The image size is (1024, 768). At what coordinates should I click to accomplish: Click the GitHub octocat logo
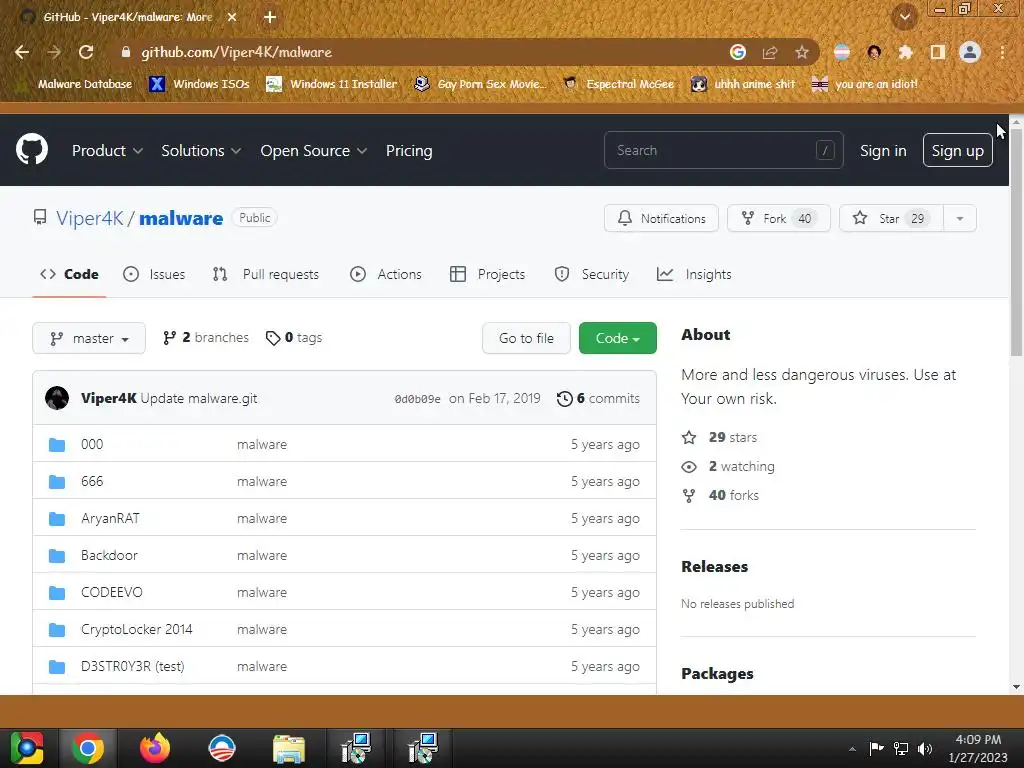click(x=32, y=150)
